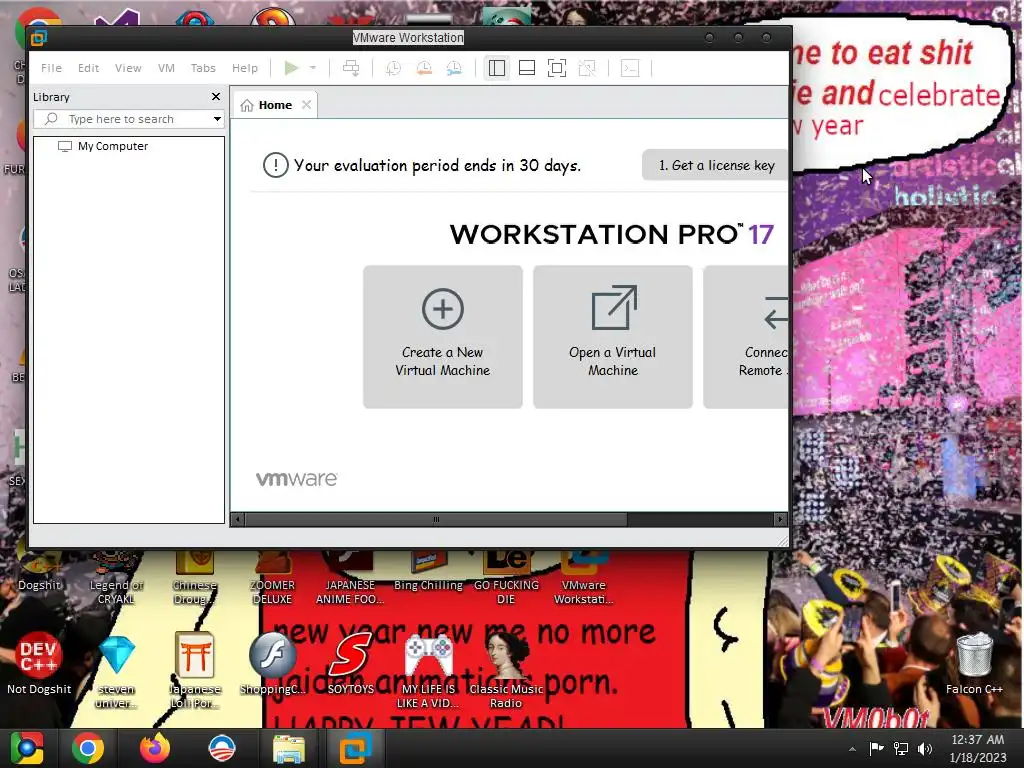Click Send Ctrl+Alt+Del toolbar icon

coord(351,68)
